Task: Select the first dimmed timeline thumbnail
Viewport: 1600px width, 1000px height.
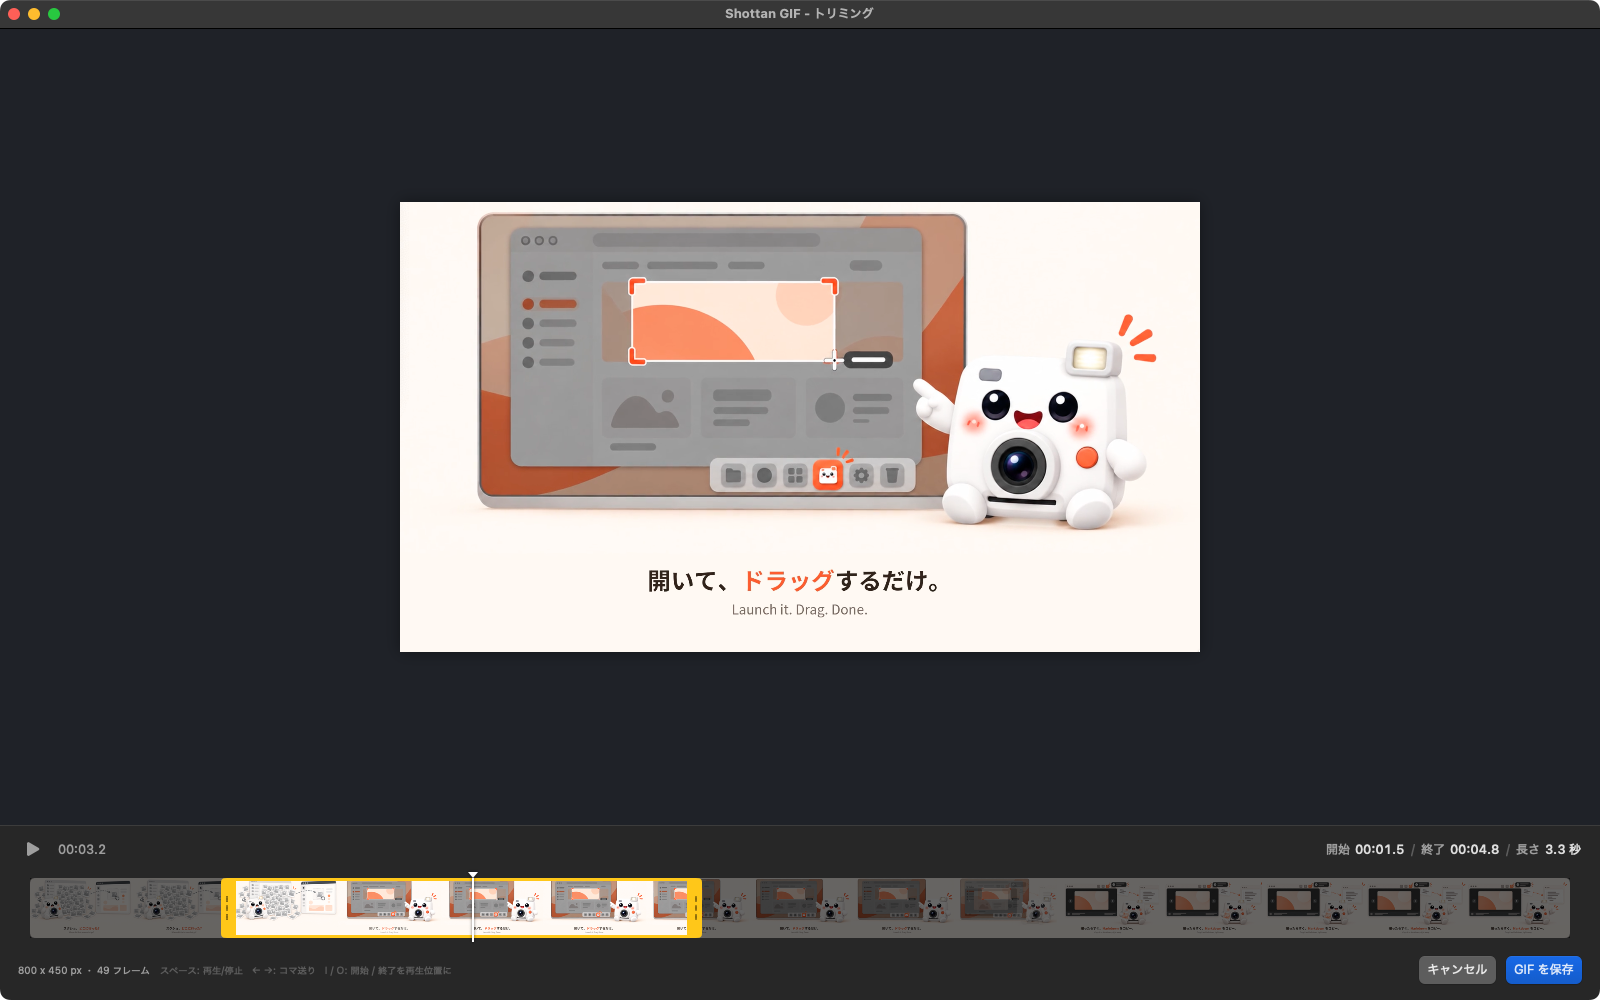Action: click(x=81, y=908)
